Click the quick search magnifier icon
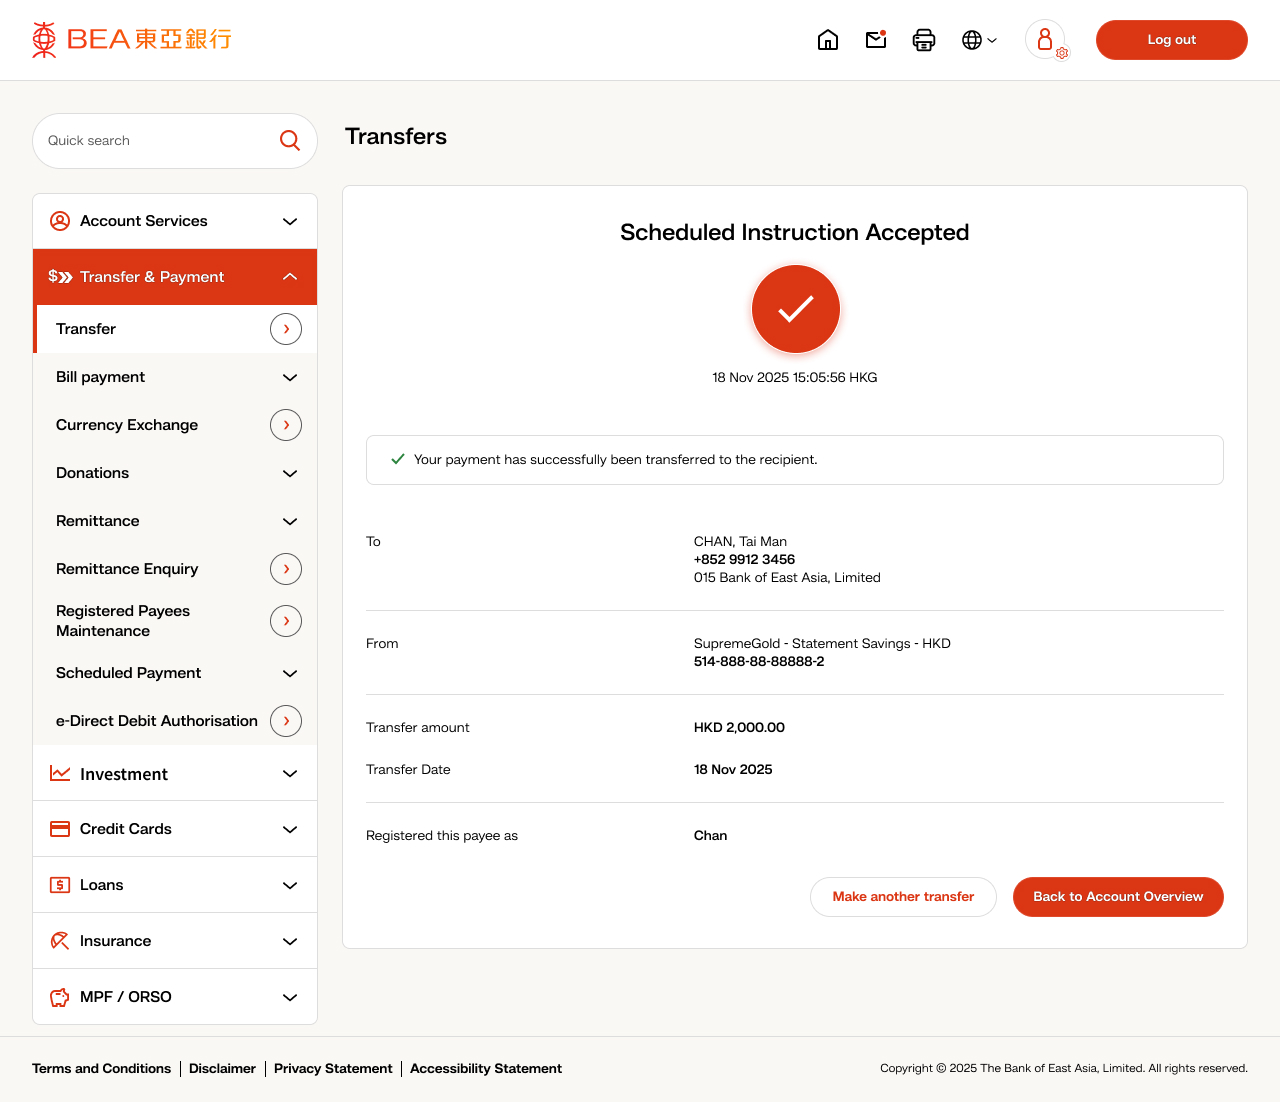Screen dimensions: 1280x1102 290,141
